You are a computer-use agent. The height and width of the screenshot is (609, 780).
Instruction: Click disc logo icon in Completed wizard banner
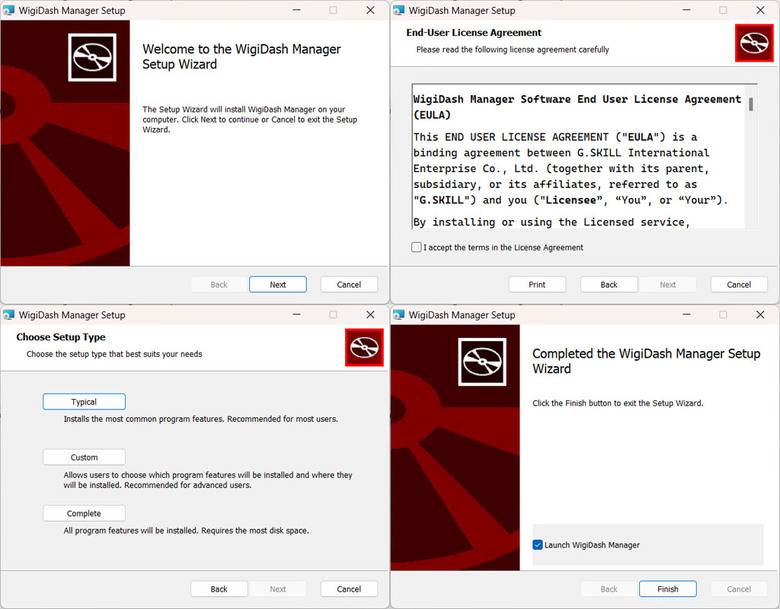(x=482, y=362)
